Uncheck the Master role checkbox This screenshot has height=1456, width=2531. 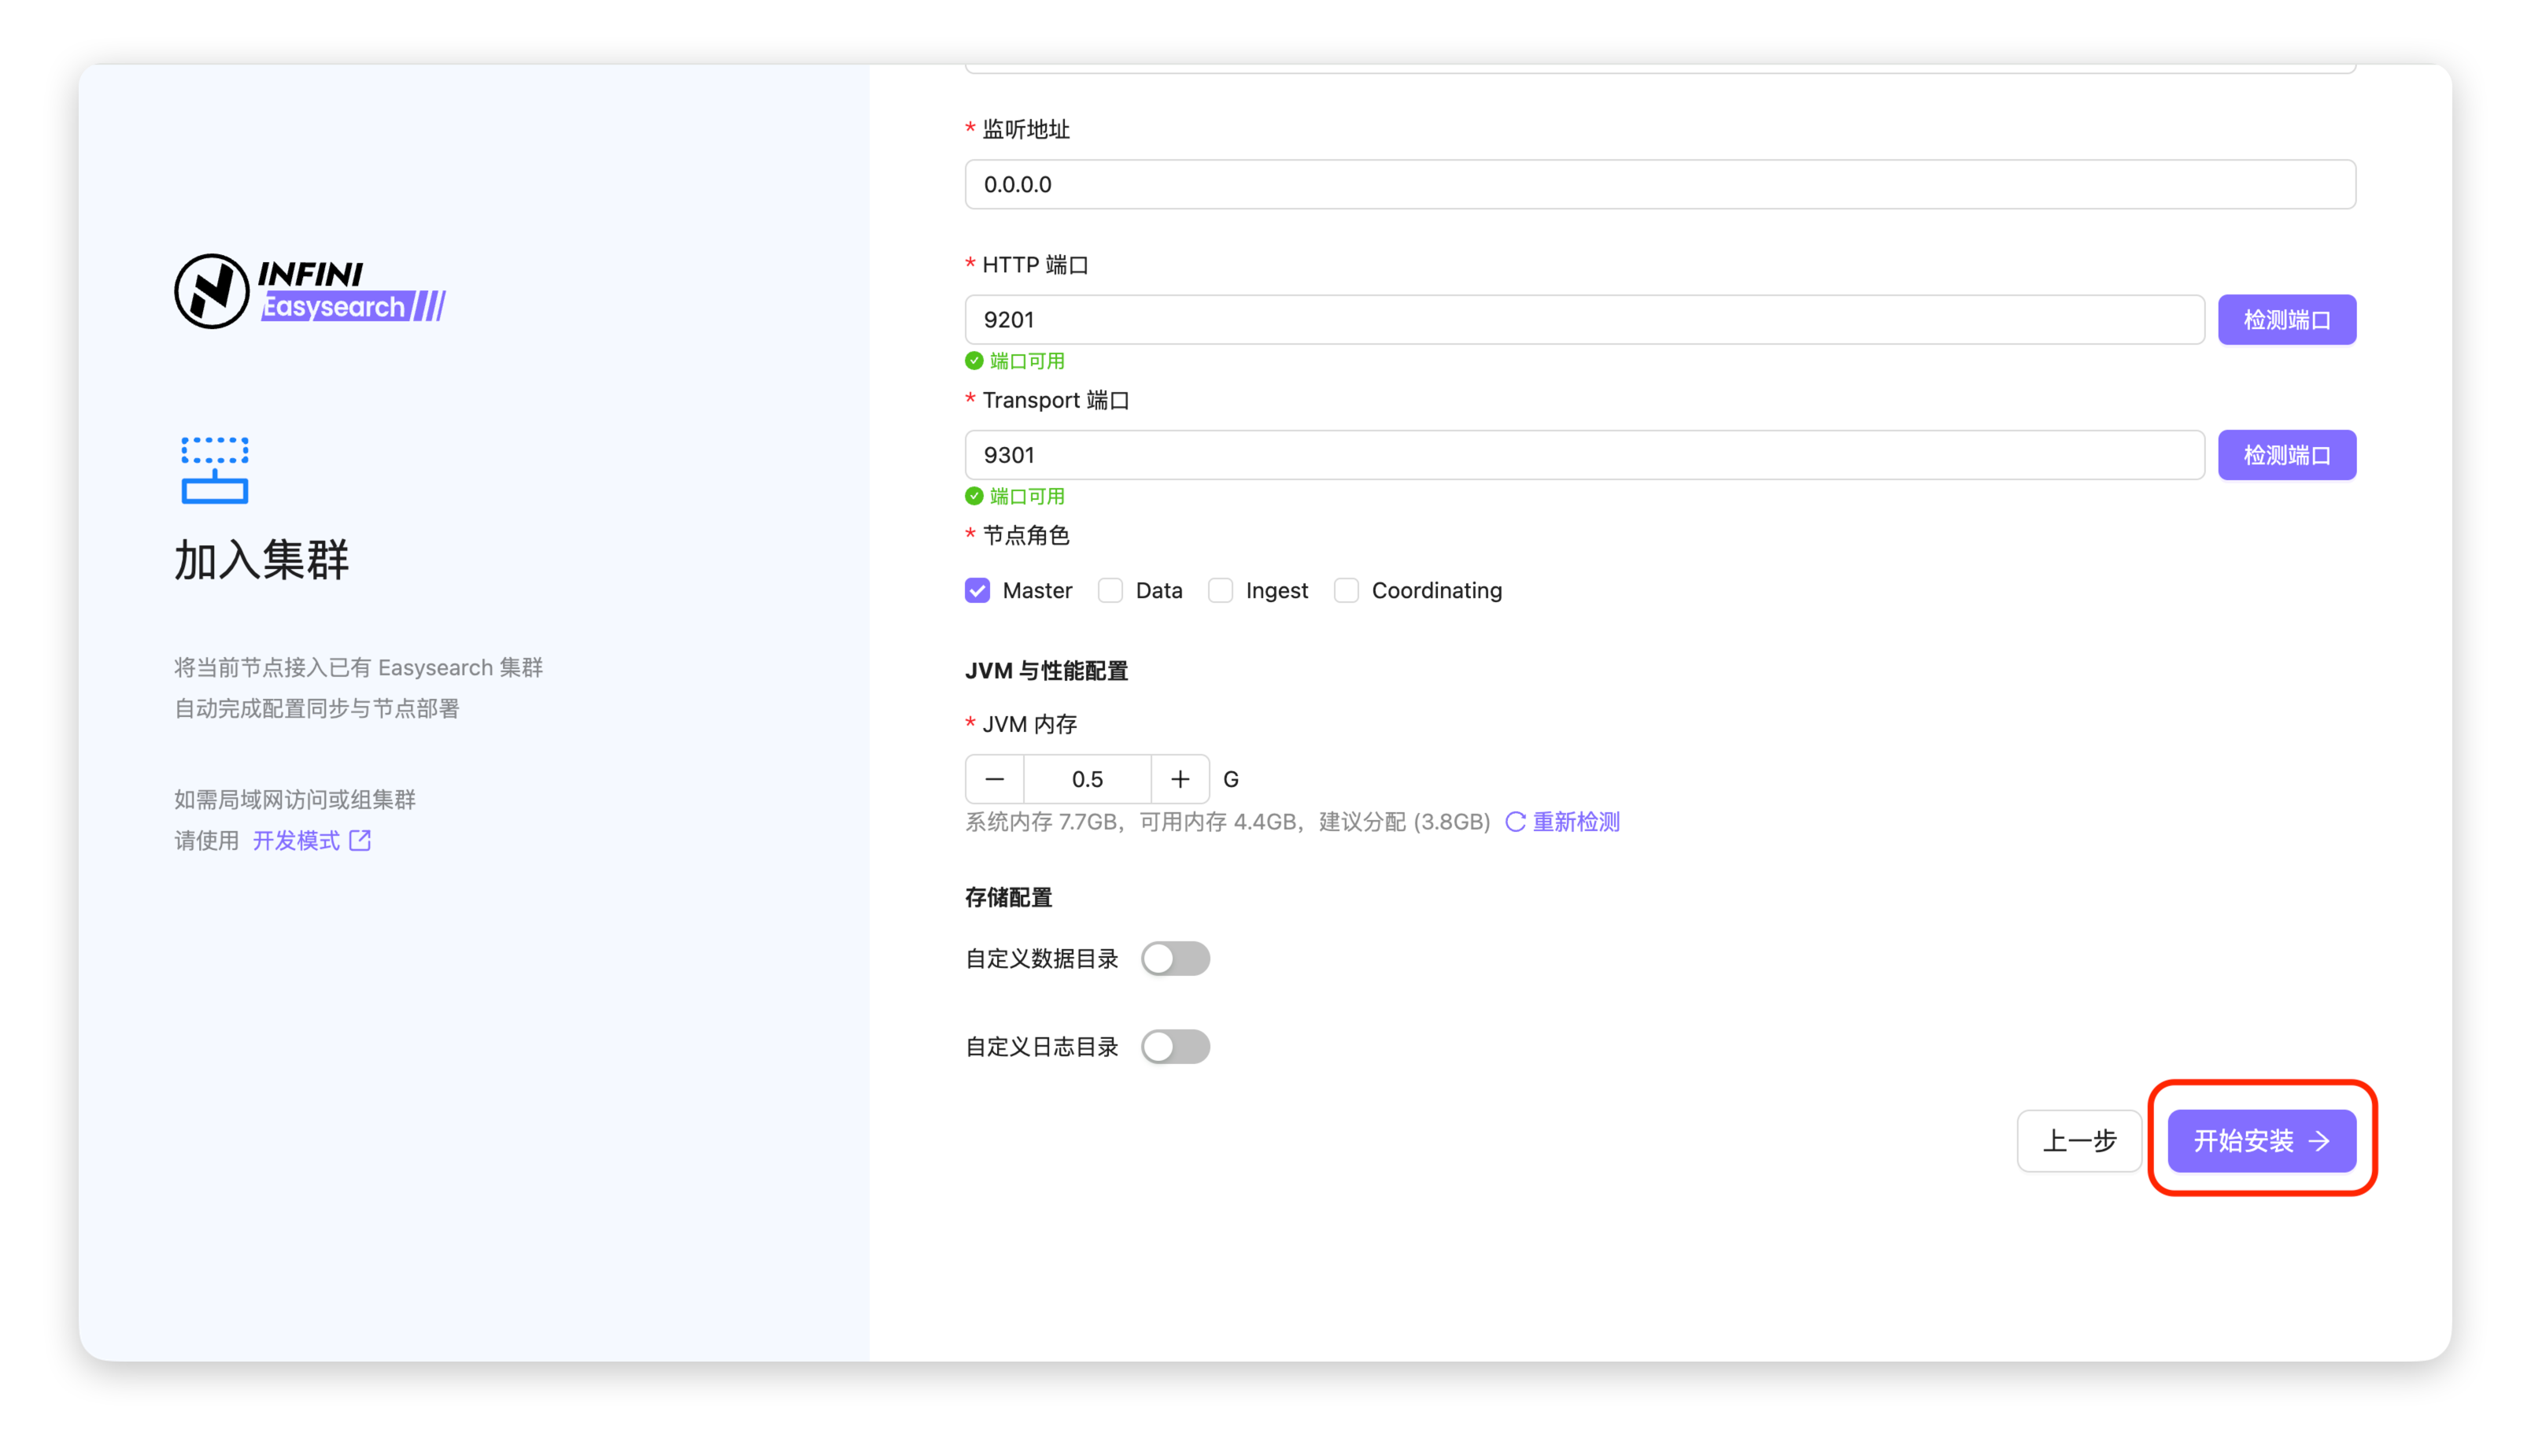click(977, 591)
